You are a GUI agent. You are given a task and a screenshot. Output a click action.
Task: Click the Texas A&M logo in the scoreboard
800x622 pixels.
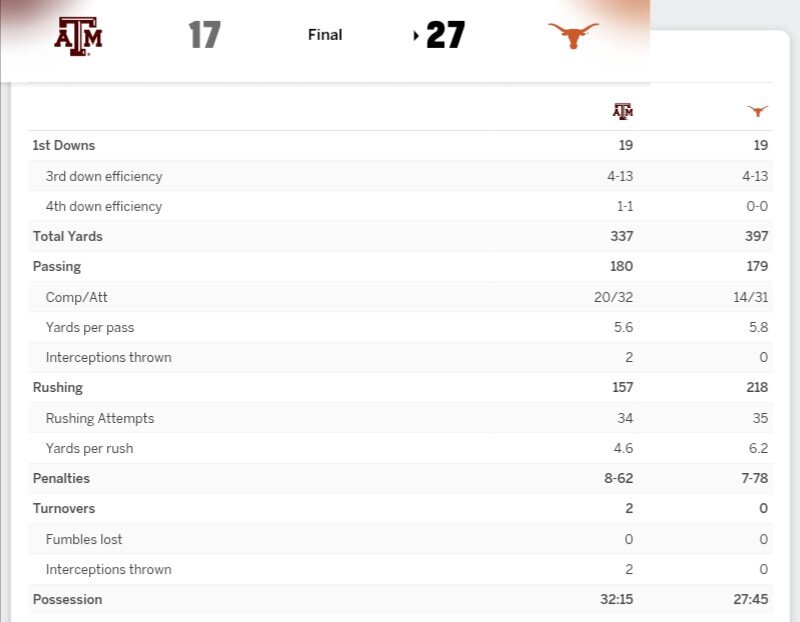(78, 36)
